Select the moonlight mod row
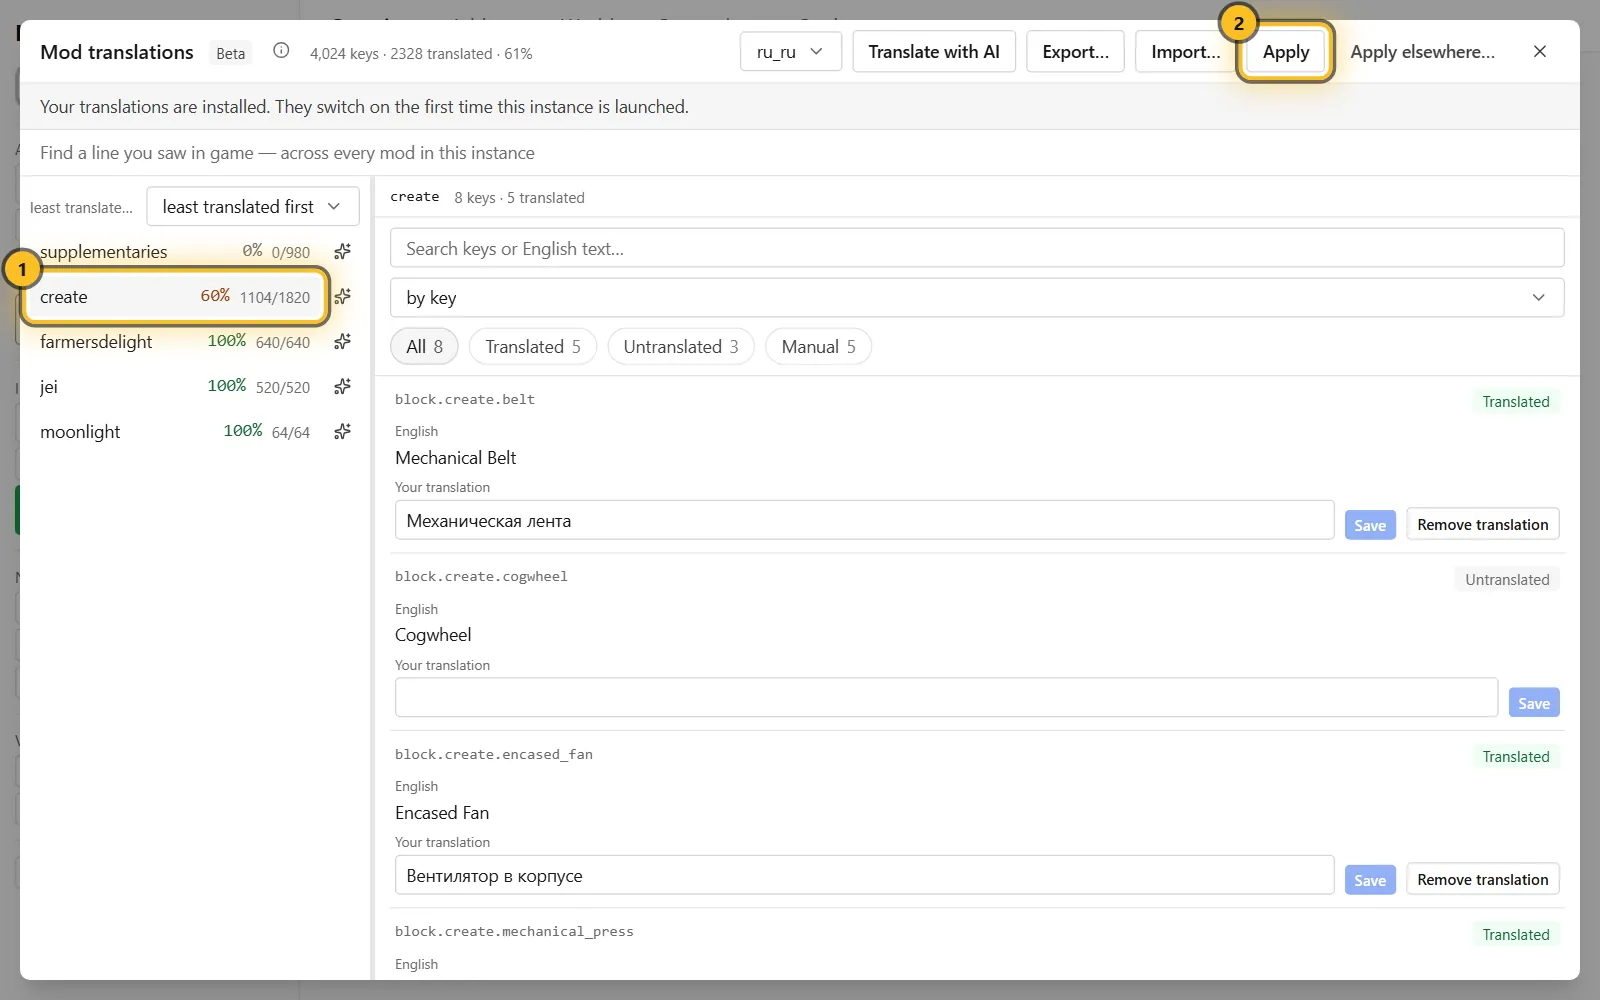The width and height of the screenshot is (1600, 1000). pyautogui.click(x=176, y=431)
